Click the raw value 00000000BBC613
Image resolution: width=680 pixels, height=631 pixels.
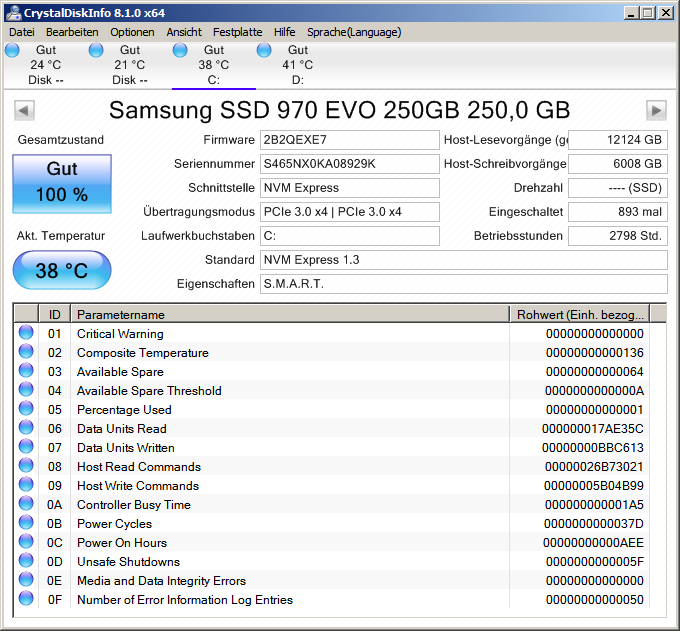click(592, 448)
